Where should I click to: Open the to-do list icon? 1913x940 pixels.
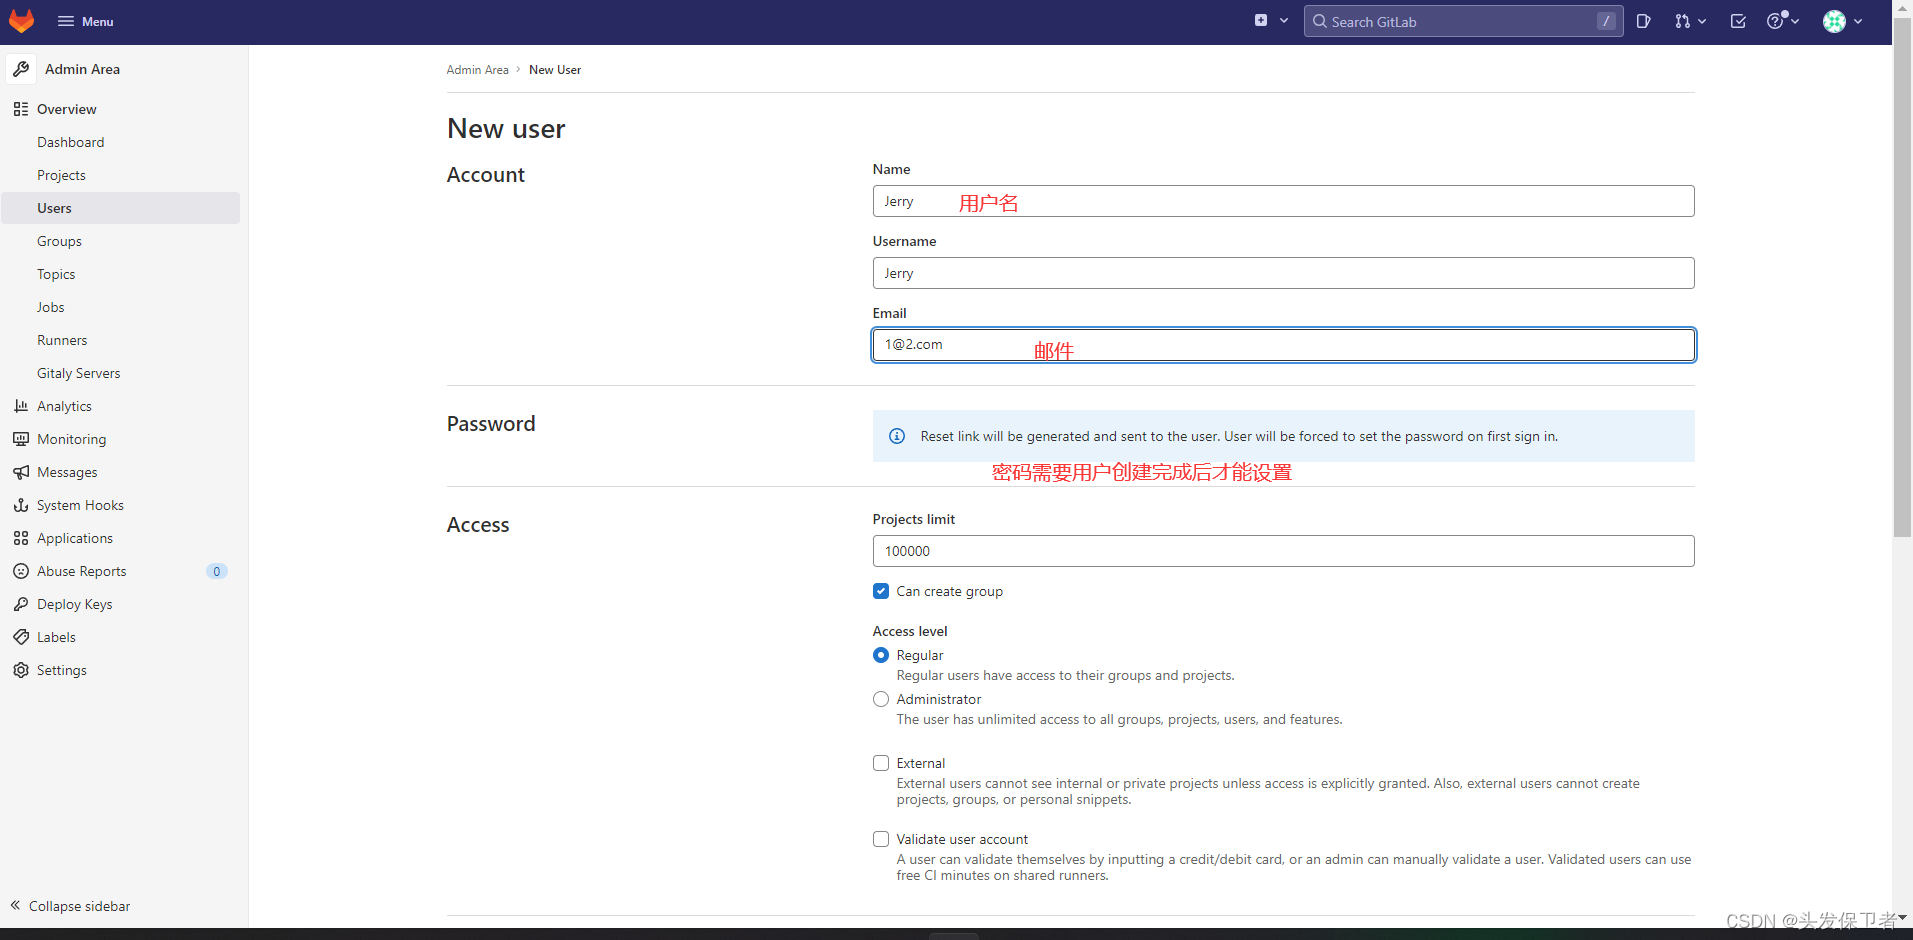click(x=1738, y=21)
